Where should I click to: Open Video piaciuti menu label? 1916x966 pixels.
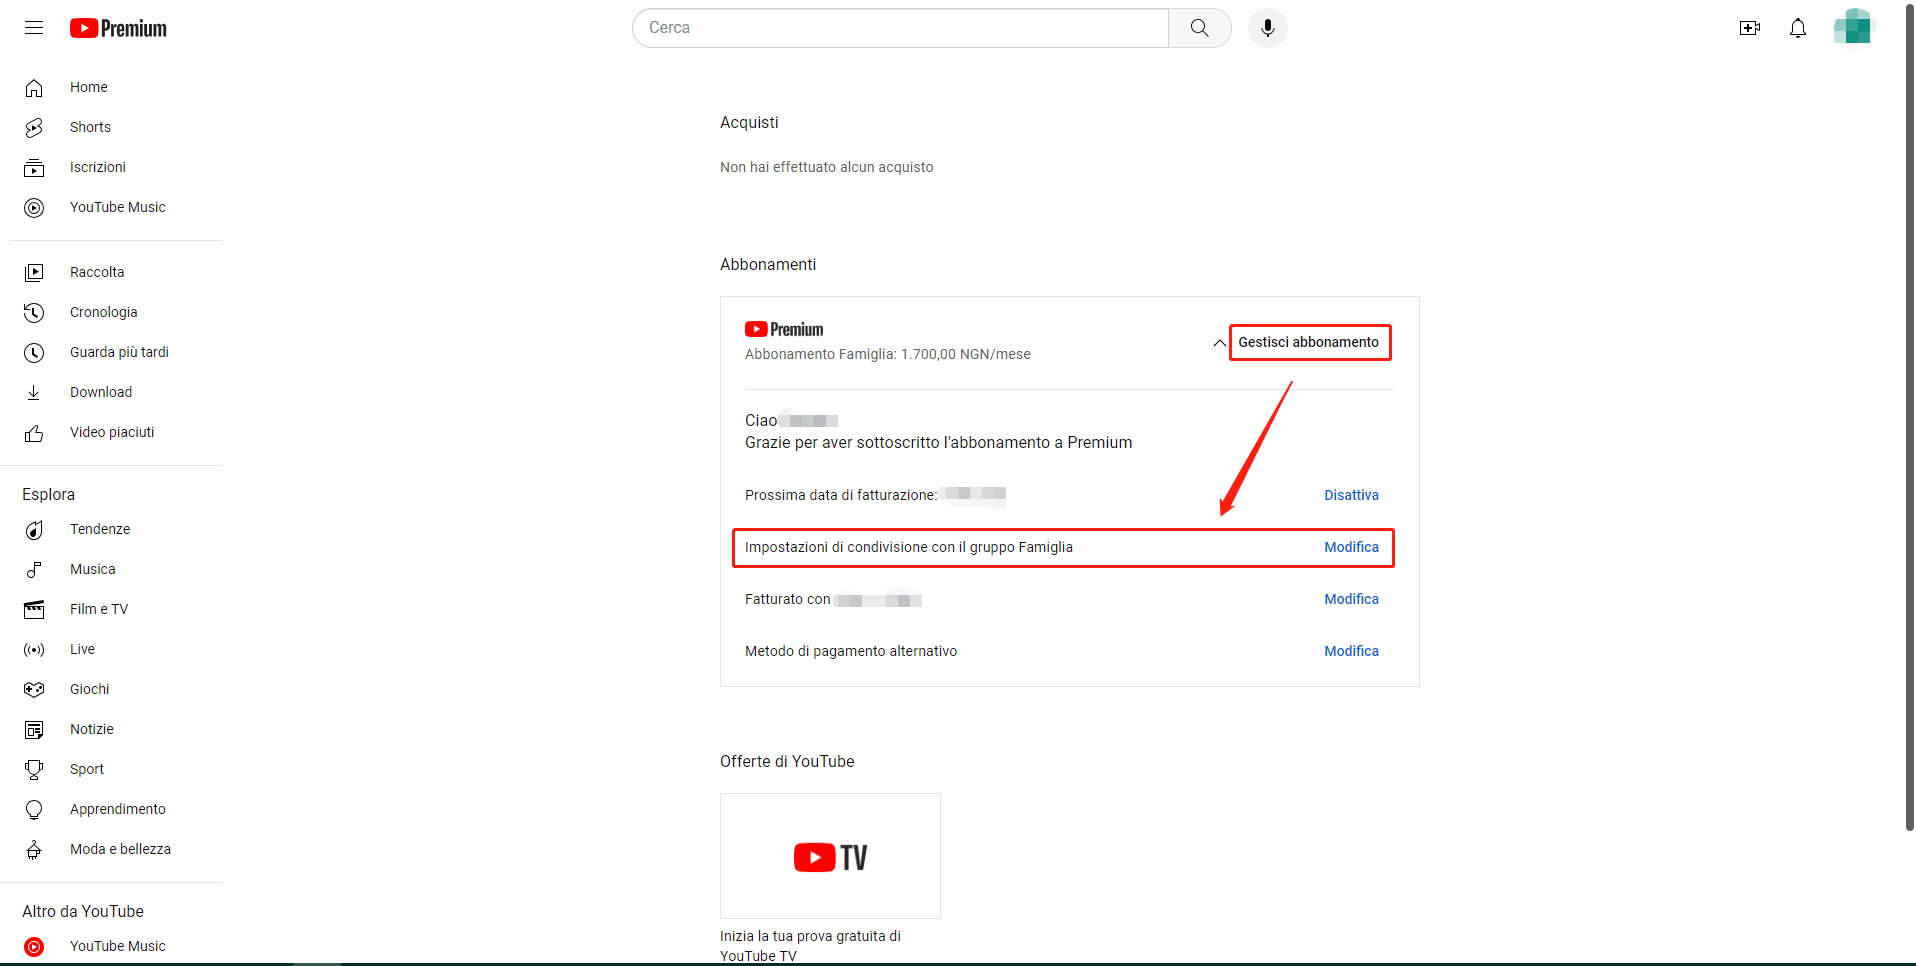112,432
